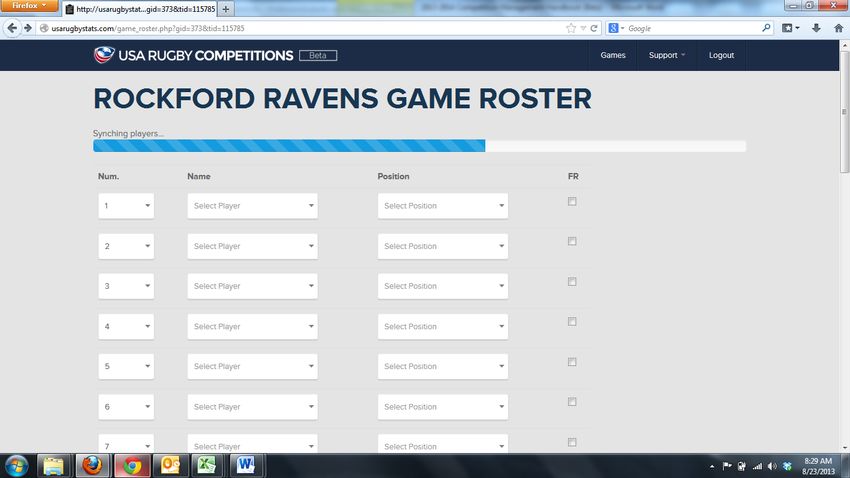850x478 pixels.
Task: Open Select Player dropdown in row 3
Action: click(x=252, y=286)
